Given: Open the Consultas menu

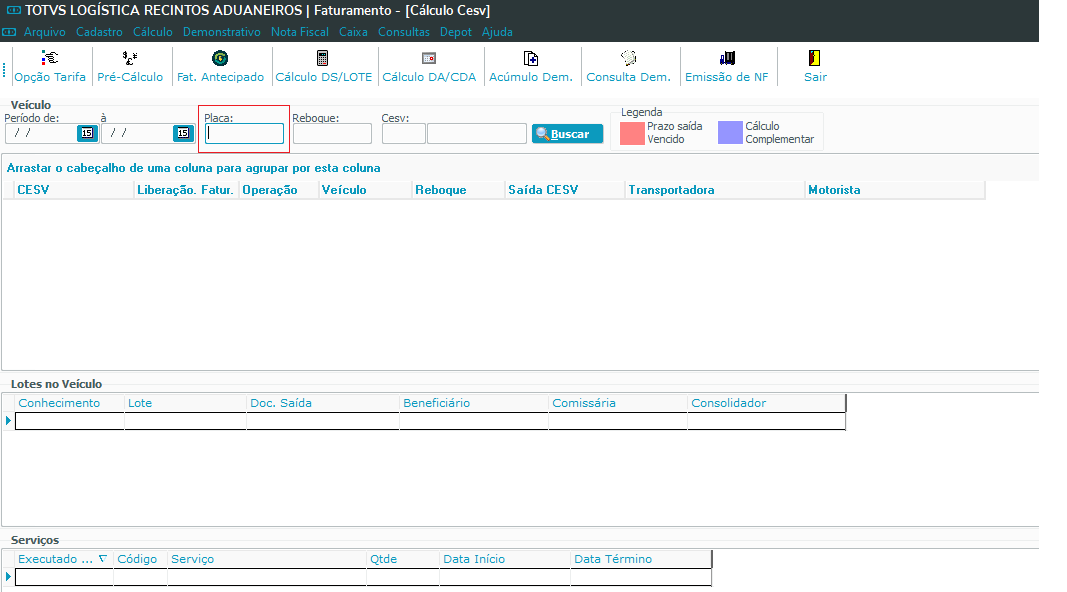Looking at the screenshot, I should coord(404,32).
